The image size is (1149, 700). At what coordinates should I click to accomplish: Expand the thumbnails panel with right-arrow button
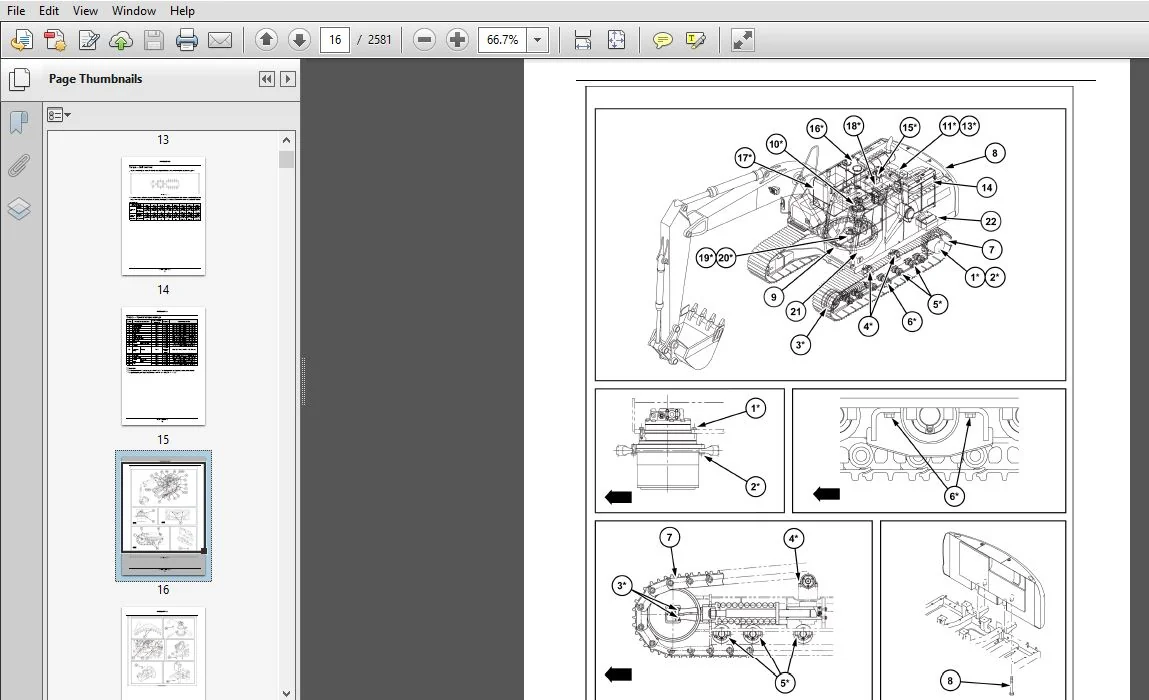click(x=288, y=79)
